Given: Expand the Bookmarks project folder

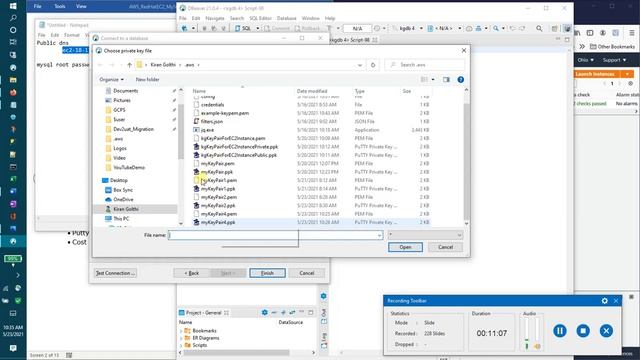Looking at the screenshot, I should [x=181, y=331].
